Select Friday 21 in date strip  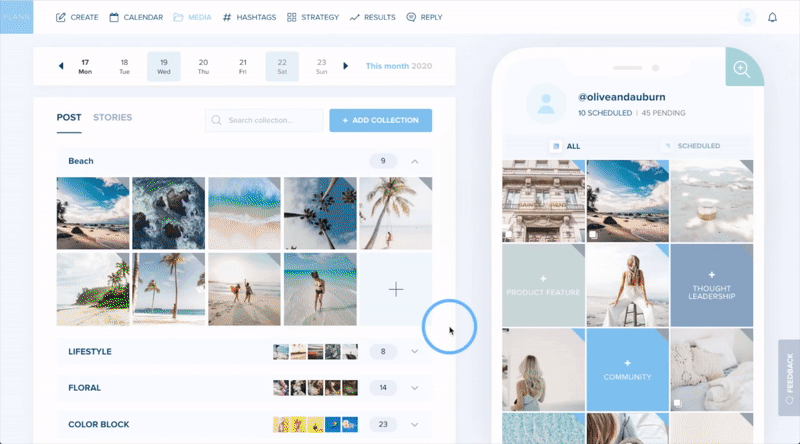pos(243,66)
